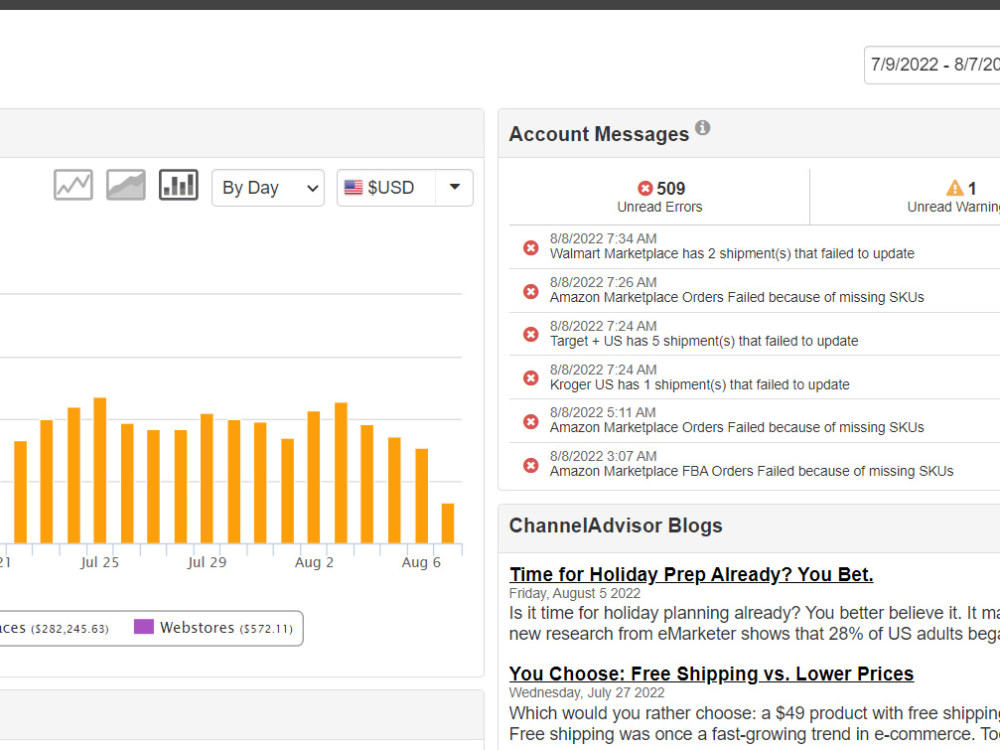Click the date range field showing 7/9/2022
1000x750 pixels.
pyautogui.click(x=935, y=64)
